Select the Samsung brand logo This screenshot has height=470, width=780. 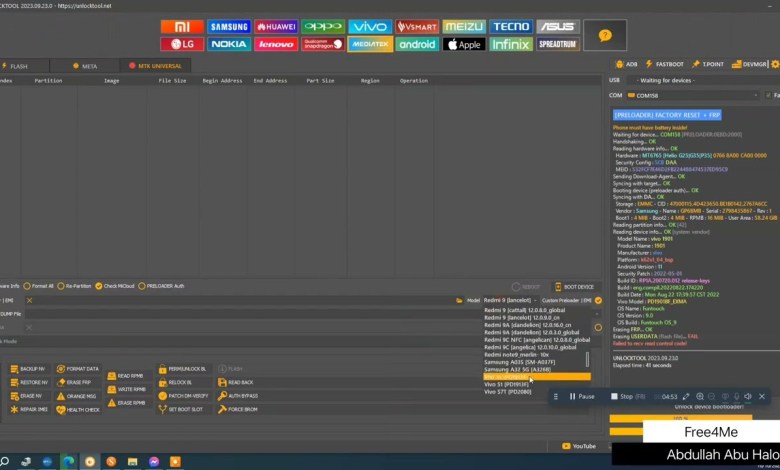pos(228,27)
